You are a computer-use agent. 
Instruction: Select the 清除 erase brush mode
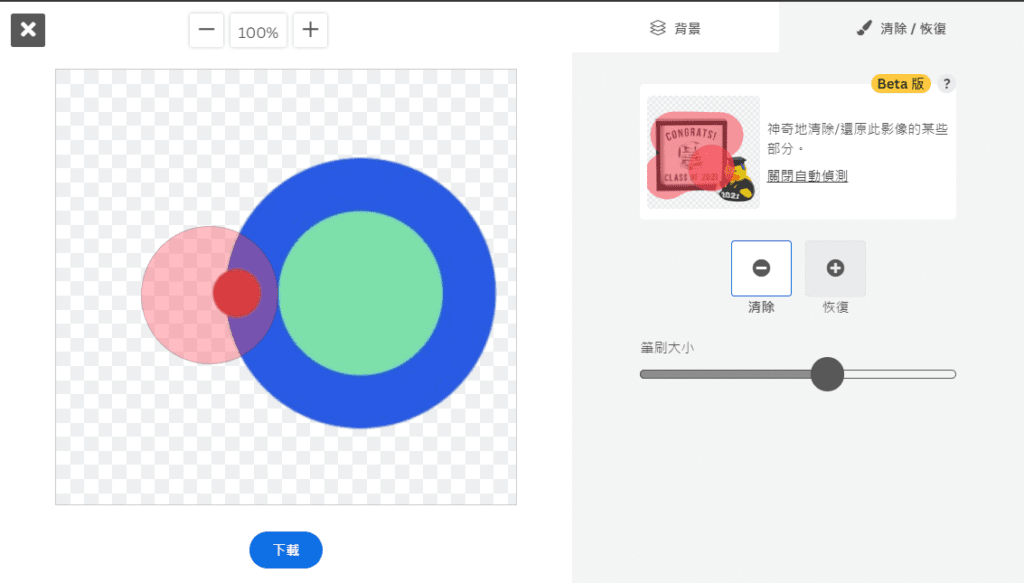[x=761, y=268]
